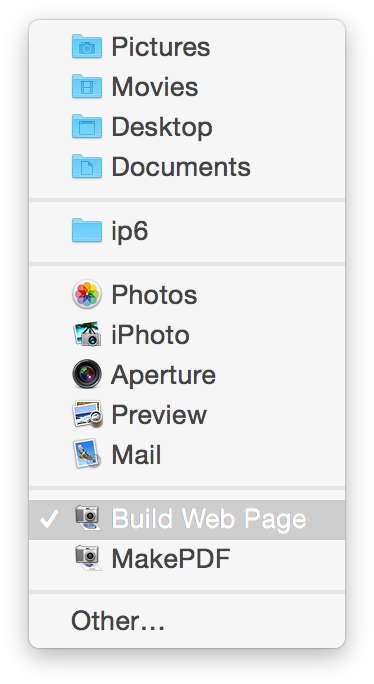This screenshot has height=684, width=374.
Task: Click the Desktop folder icon
Action: point(87,127)
